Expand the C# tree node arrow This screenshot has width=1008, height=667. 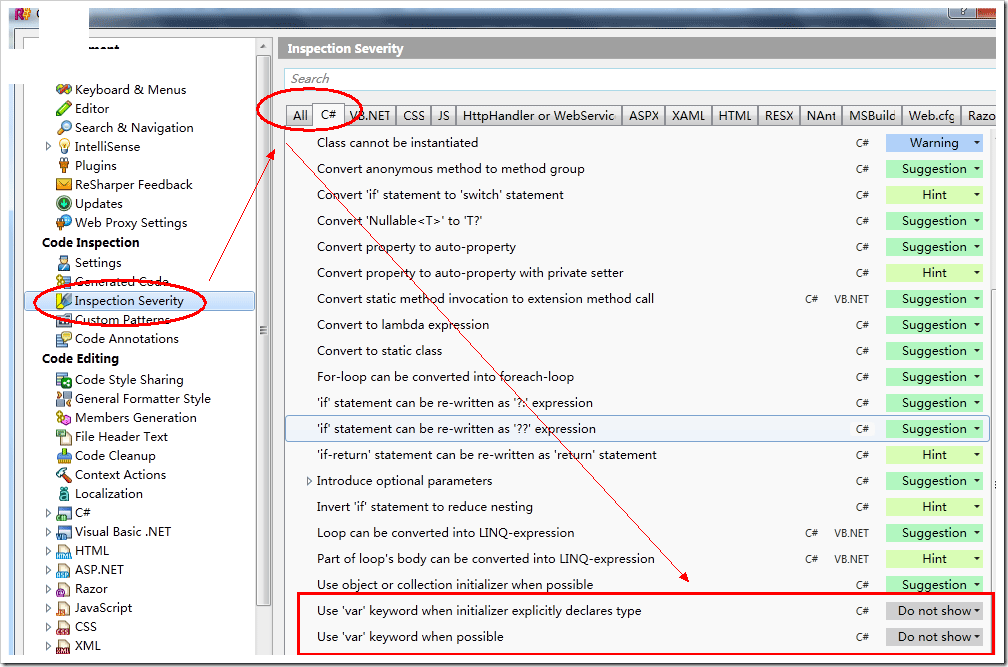coord(48,513)
